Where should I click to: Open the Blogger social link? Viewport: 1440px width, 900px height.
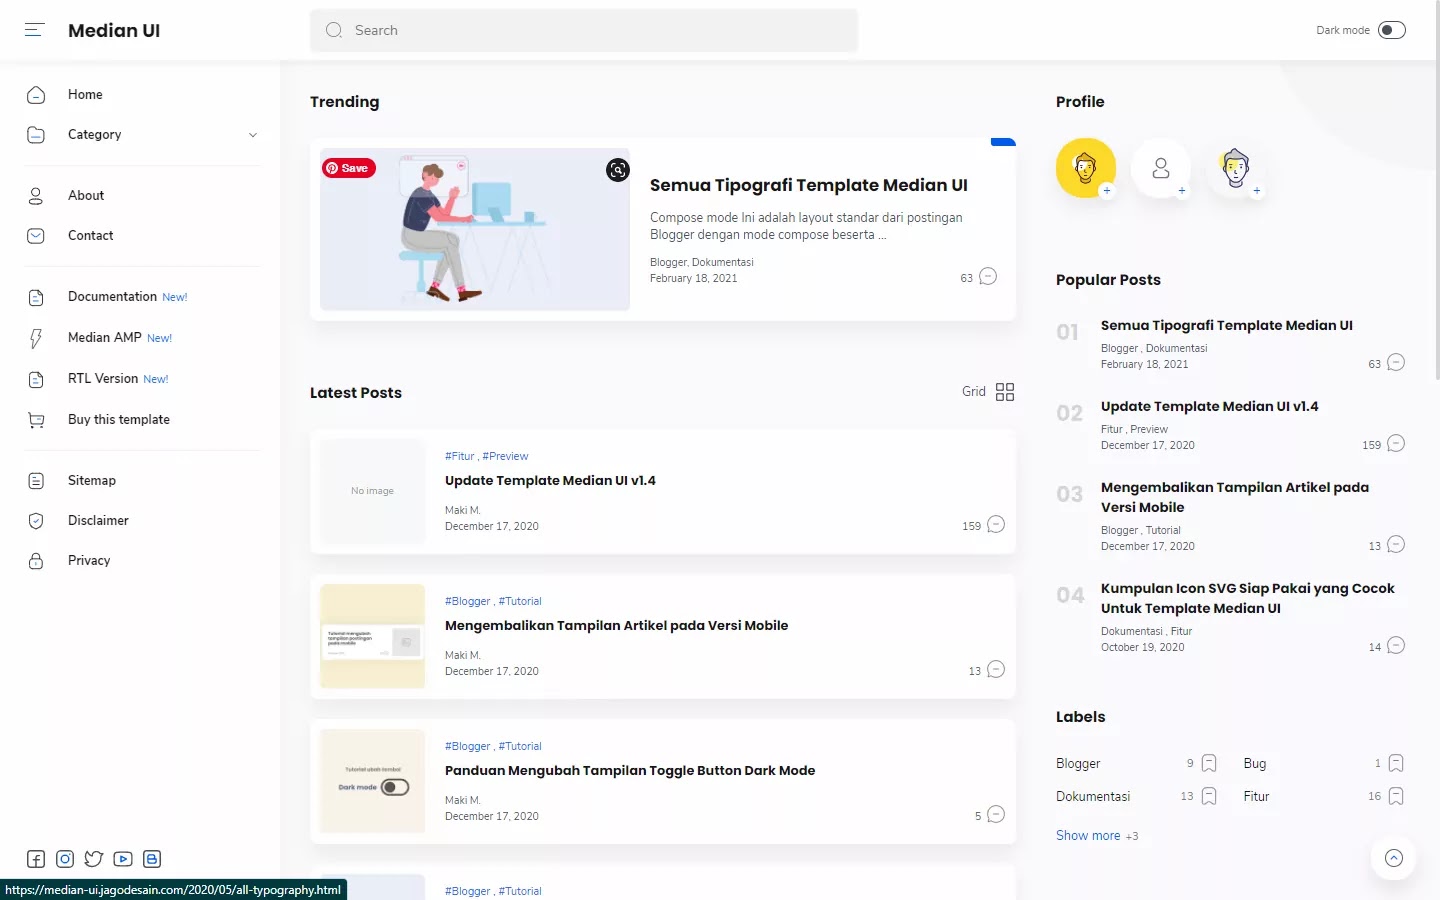pos(152,859)
